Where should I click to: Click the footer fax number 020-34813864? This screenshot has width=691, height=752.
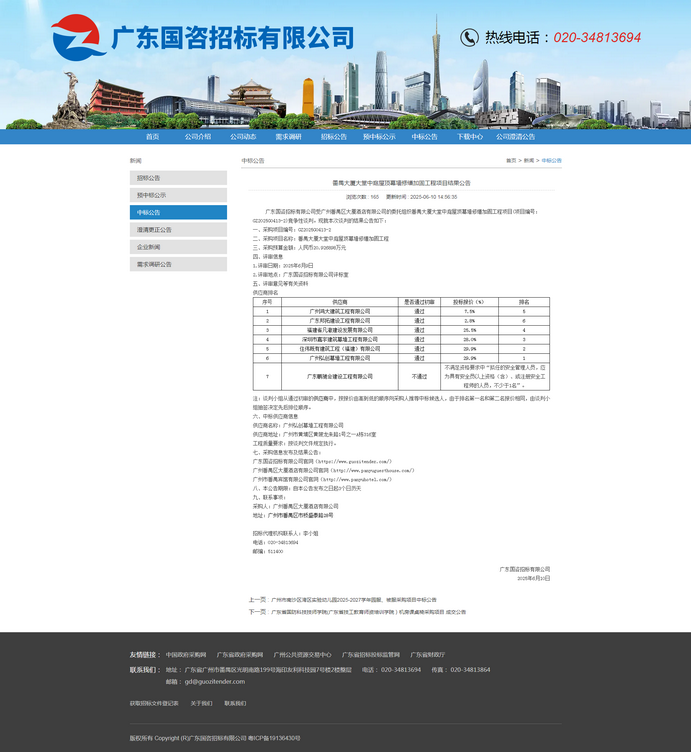click(470, 670)
